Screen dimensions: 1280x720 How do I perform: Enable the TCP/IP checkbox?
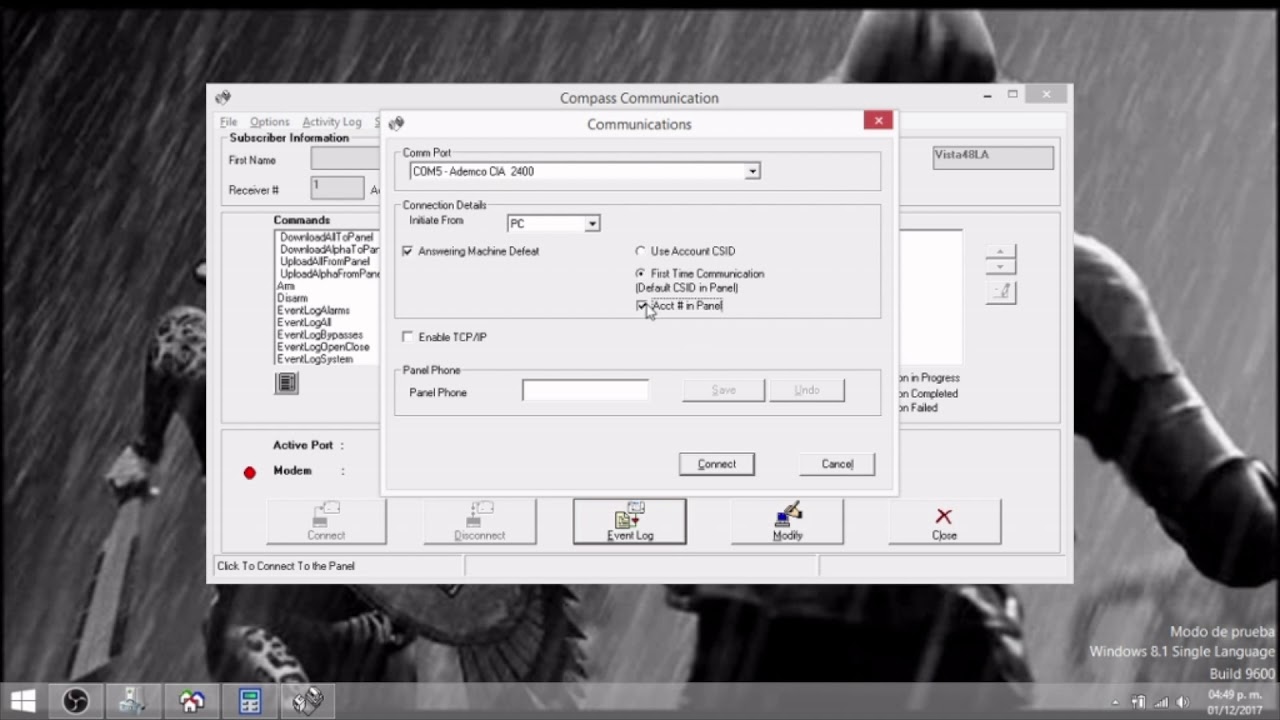(x=408, y=337)
